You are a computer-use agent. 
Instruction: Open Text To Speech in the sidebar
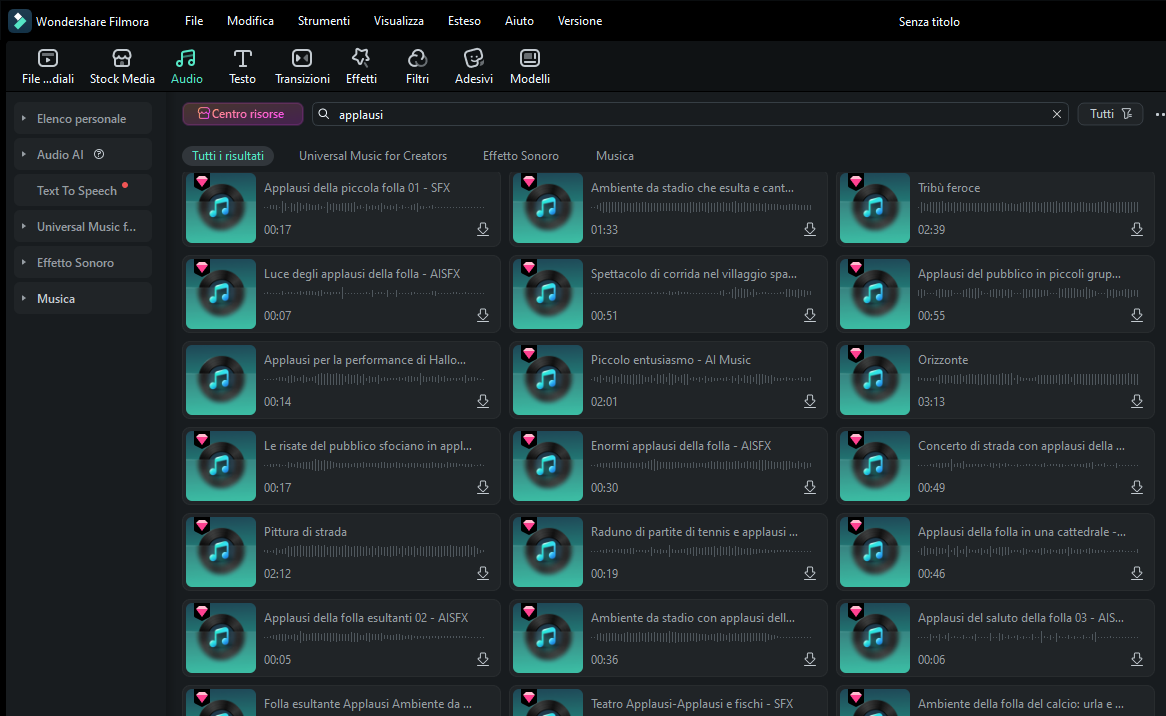tap(77, 191)
